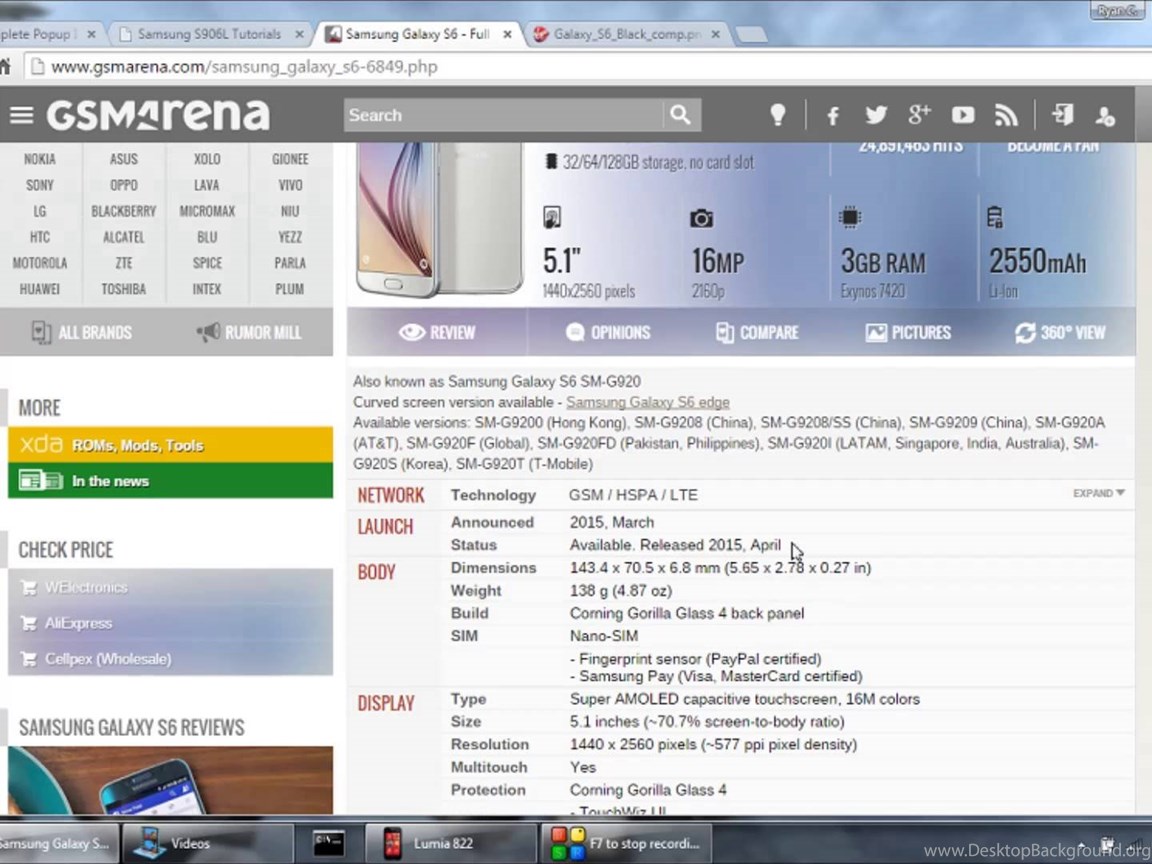Open the Opinions tab
Screen dimensions: 1152x864
point(608,333)
